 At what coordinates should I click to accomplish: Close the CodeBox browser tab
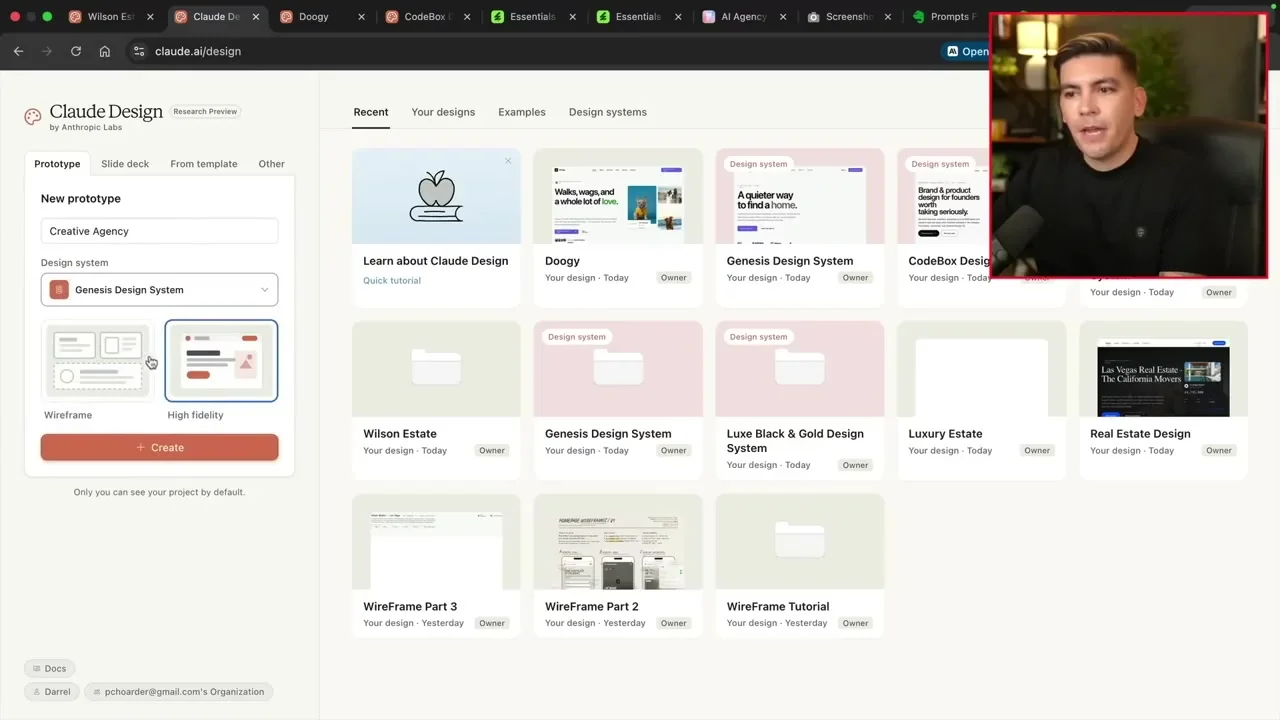(x=466, y=17)
